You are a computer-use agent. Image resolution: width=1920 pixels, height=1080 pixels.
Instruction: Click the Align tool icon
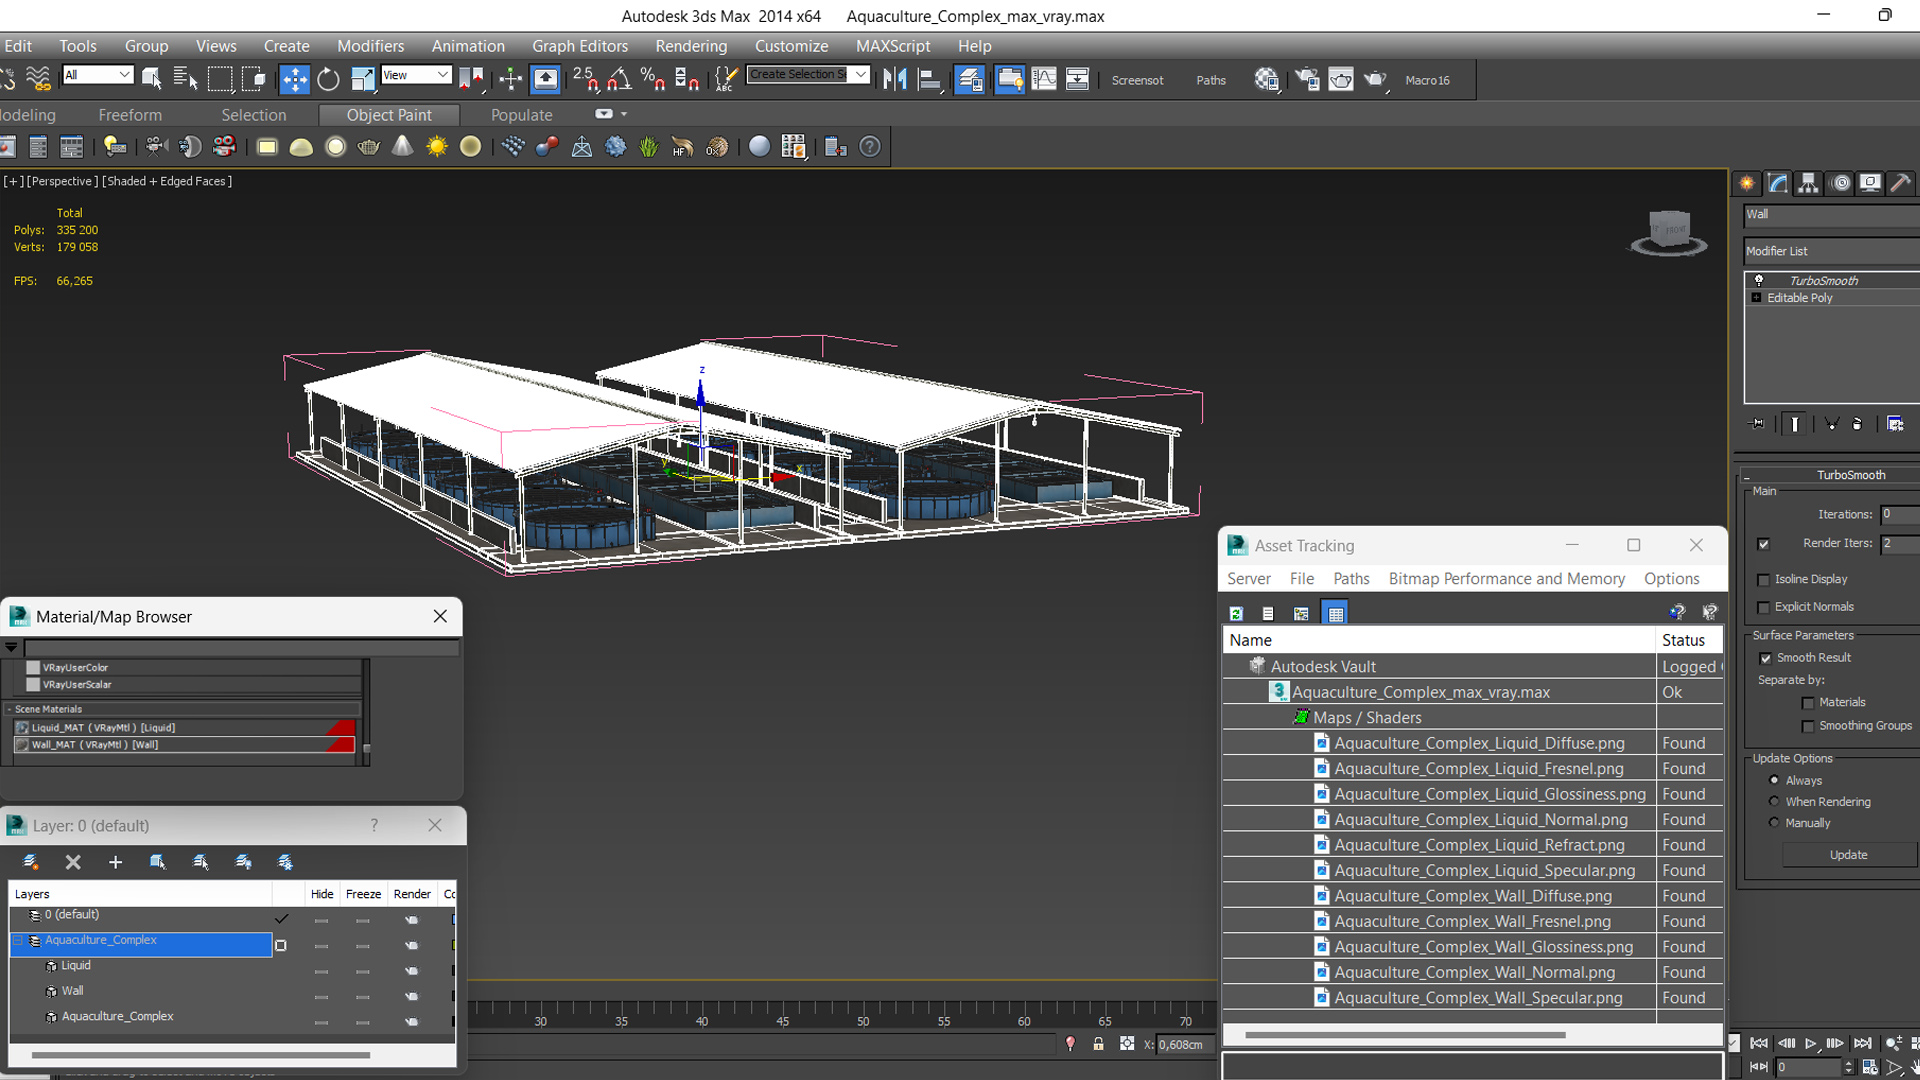[x=930, y=80]
